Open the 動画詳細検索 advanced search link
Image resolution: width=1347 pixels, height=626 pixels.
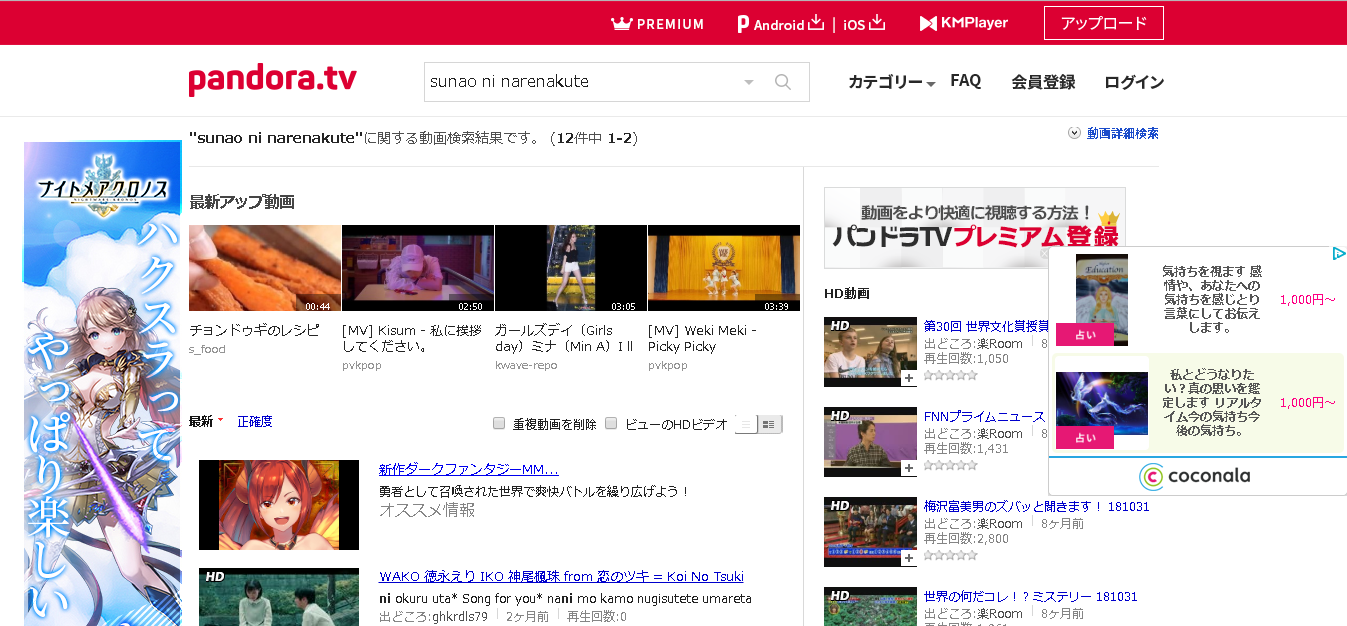(1122, 133)
